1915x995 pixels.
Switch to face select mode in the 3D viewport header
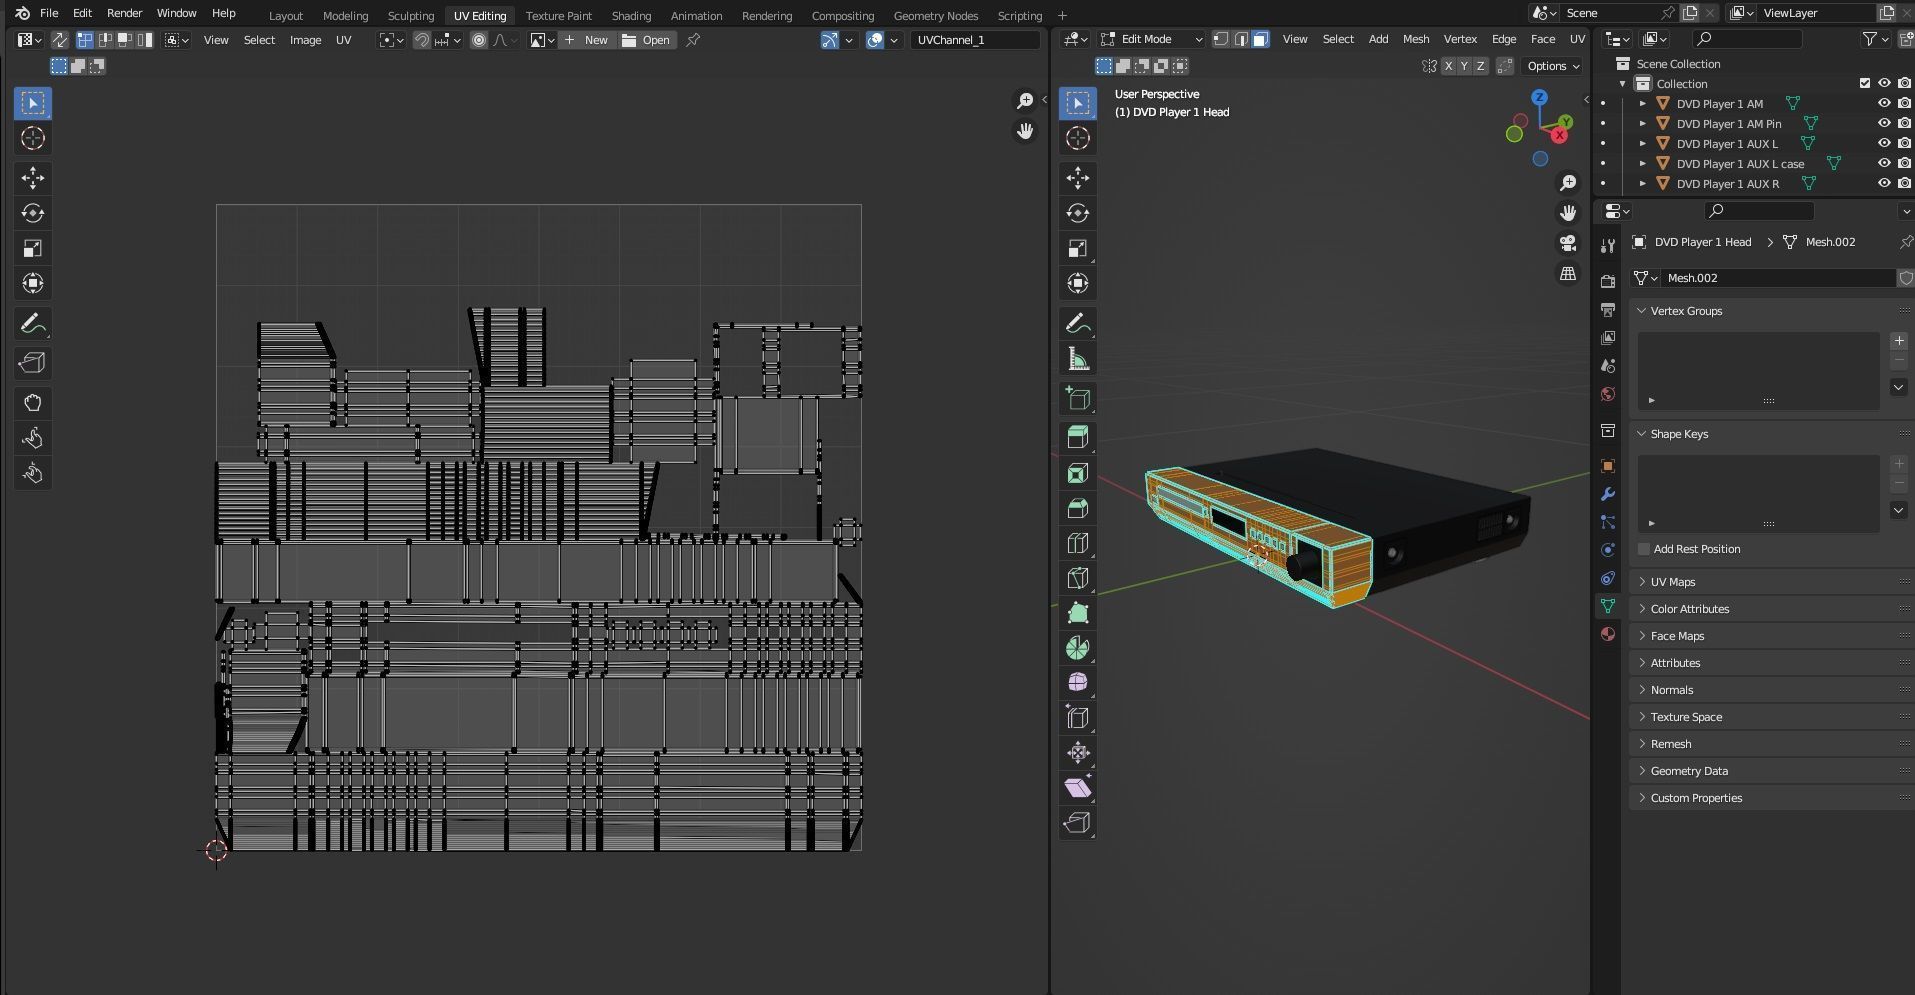1261,39
